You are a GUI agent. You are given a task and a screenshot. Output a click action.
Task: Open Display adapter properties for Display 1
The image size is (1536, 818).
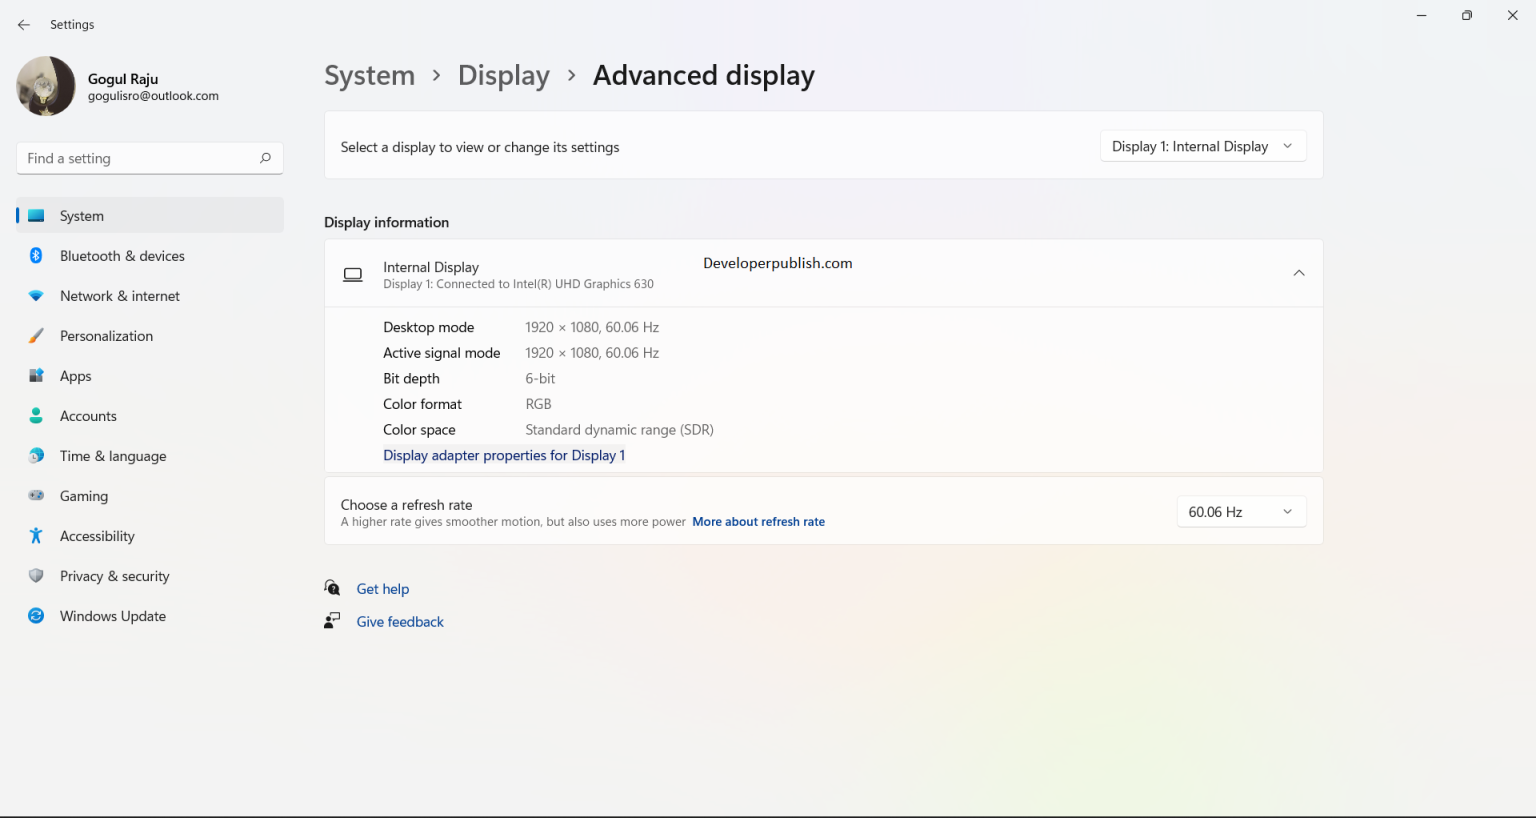coord(503,455)
